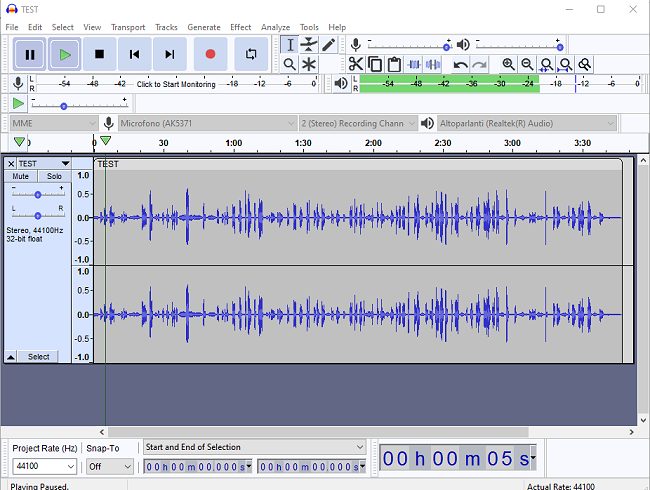Click the playback volume slider handle

560,47
